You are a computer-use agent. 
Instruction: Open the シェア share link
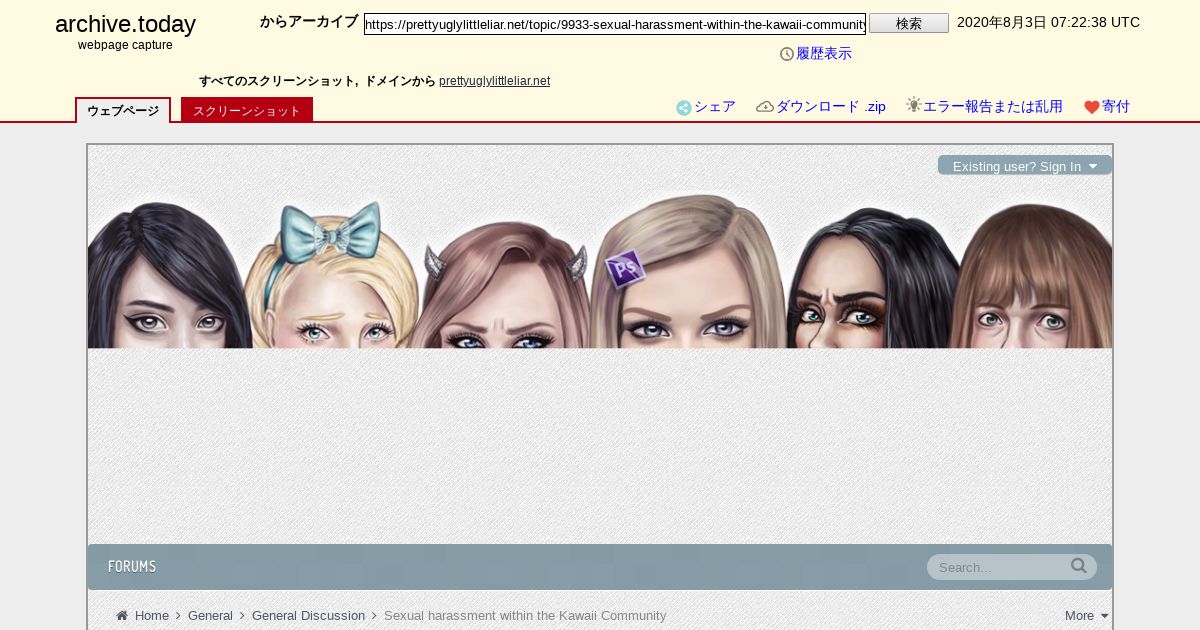point(715,107)
